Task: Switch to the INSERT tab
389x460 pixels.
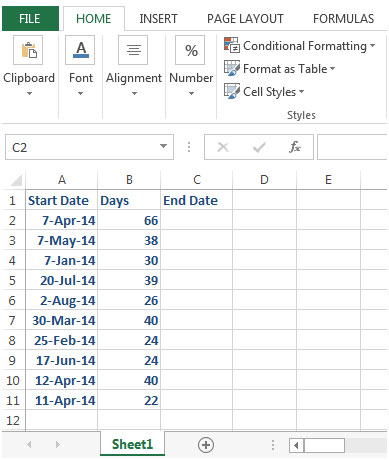Action: coord(158,19)
